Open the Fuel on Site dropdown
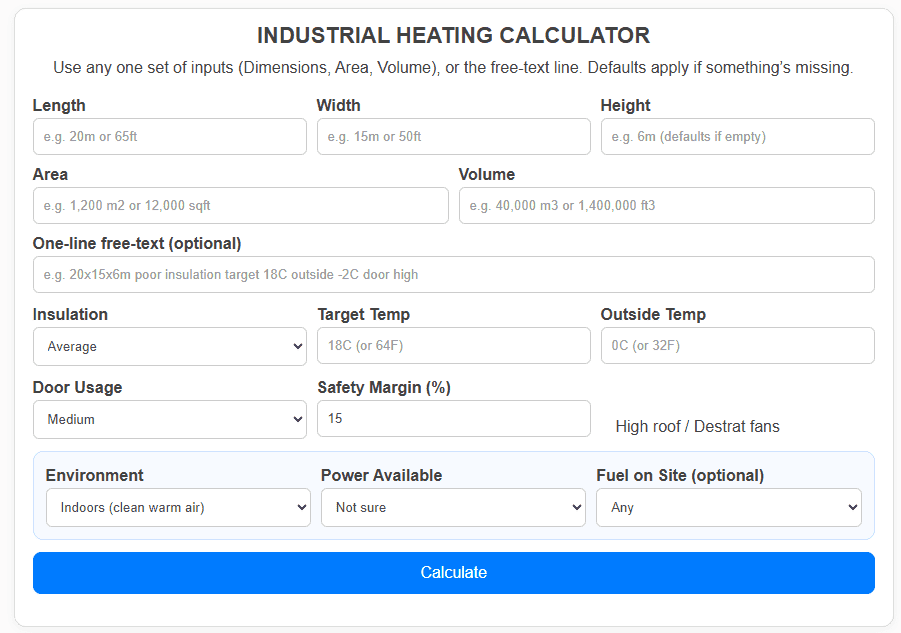This screenshot has width=901, height=633. tap(728, 508)
